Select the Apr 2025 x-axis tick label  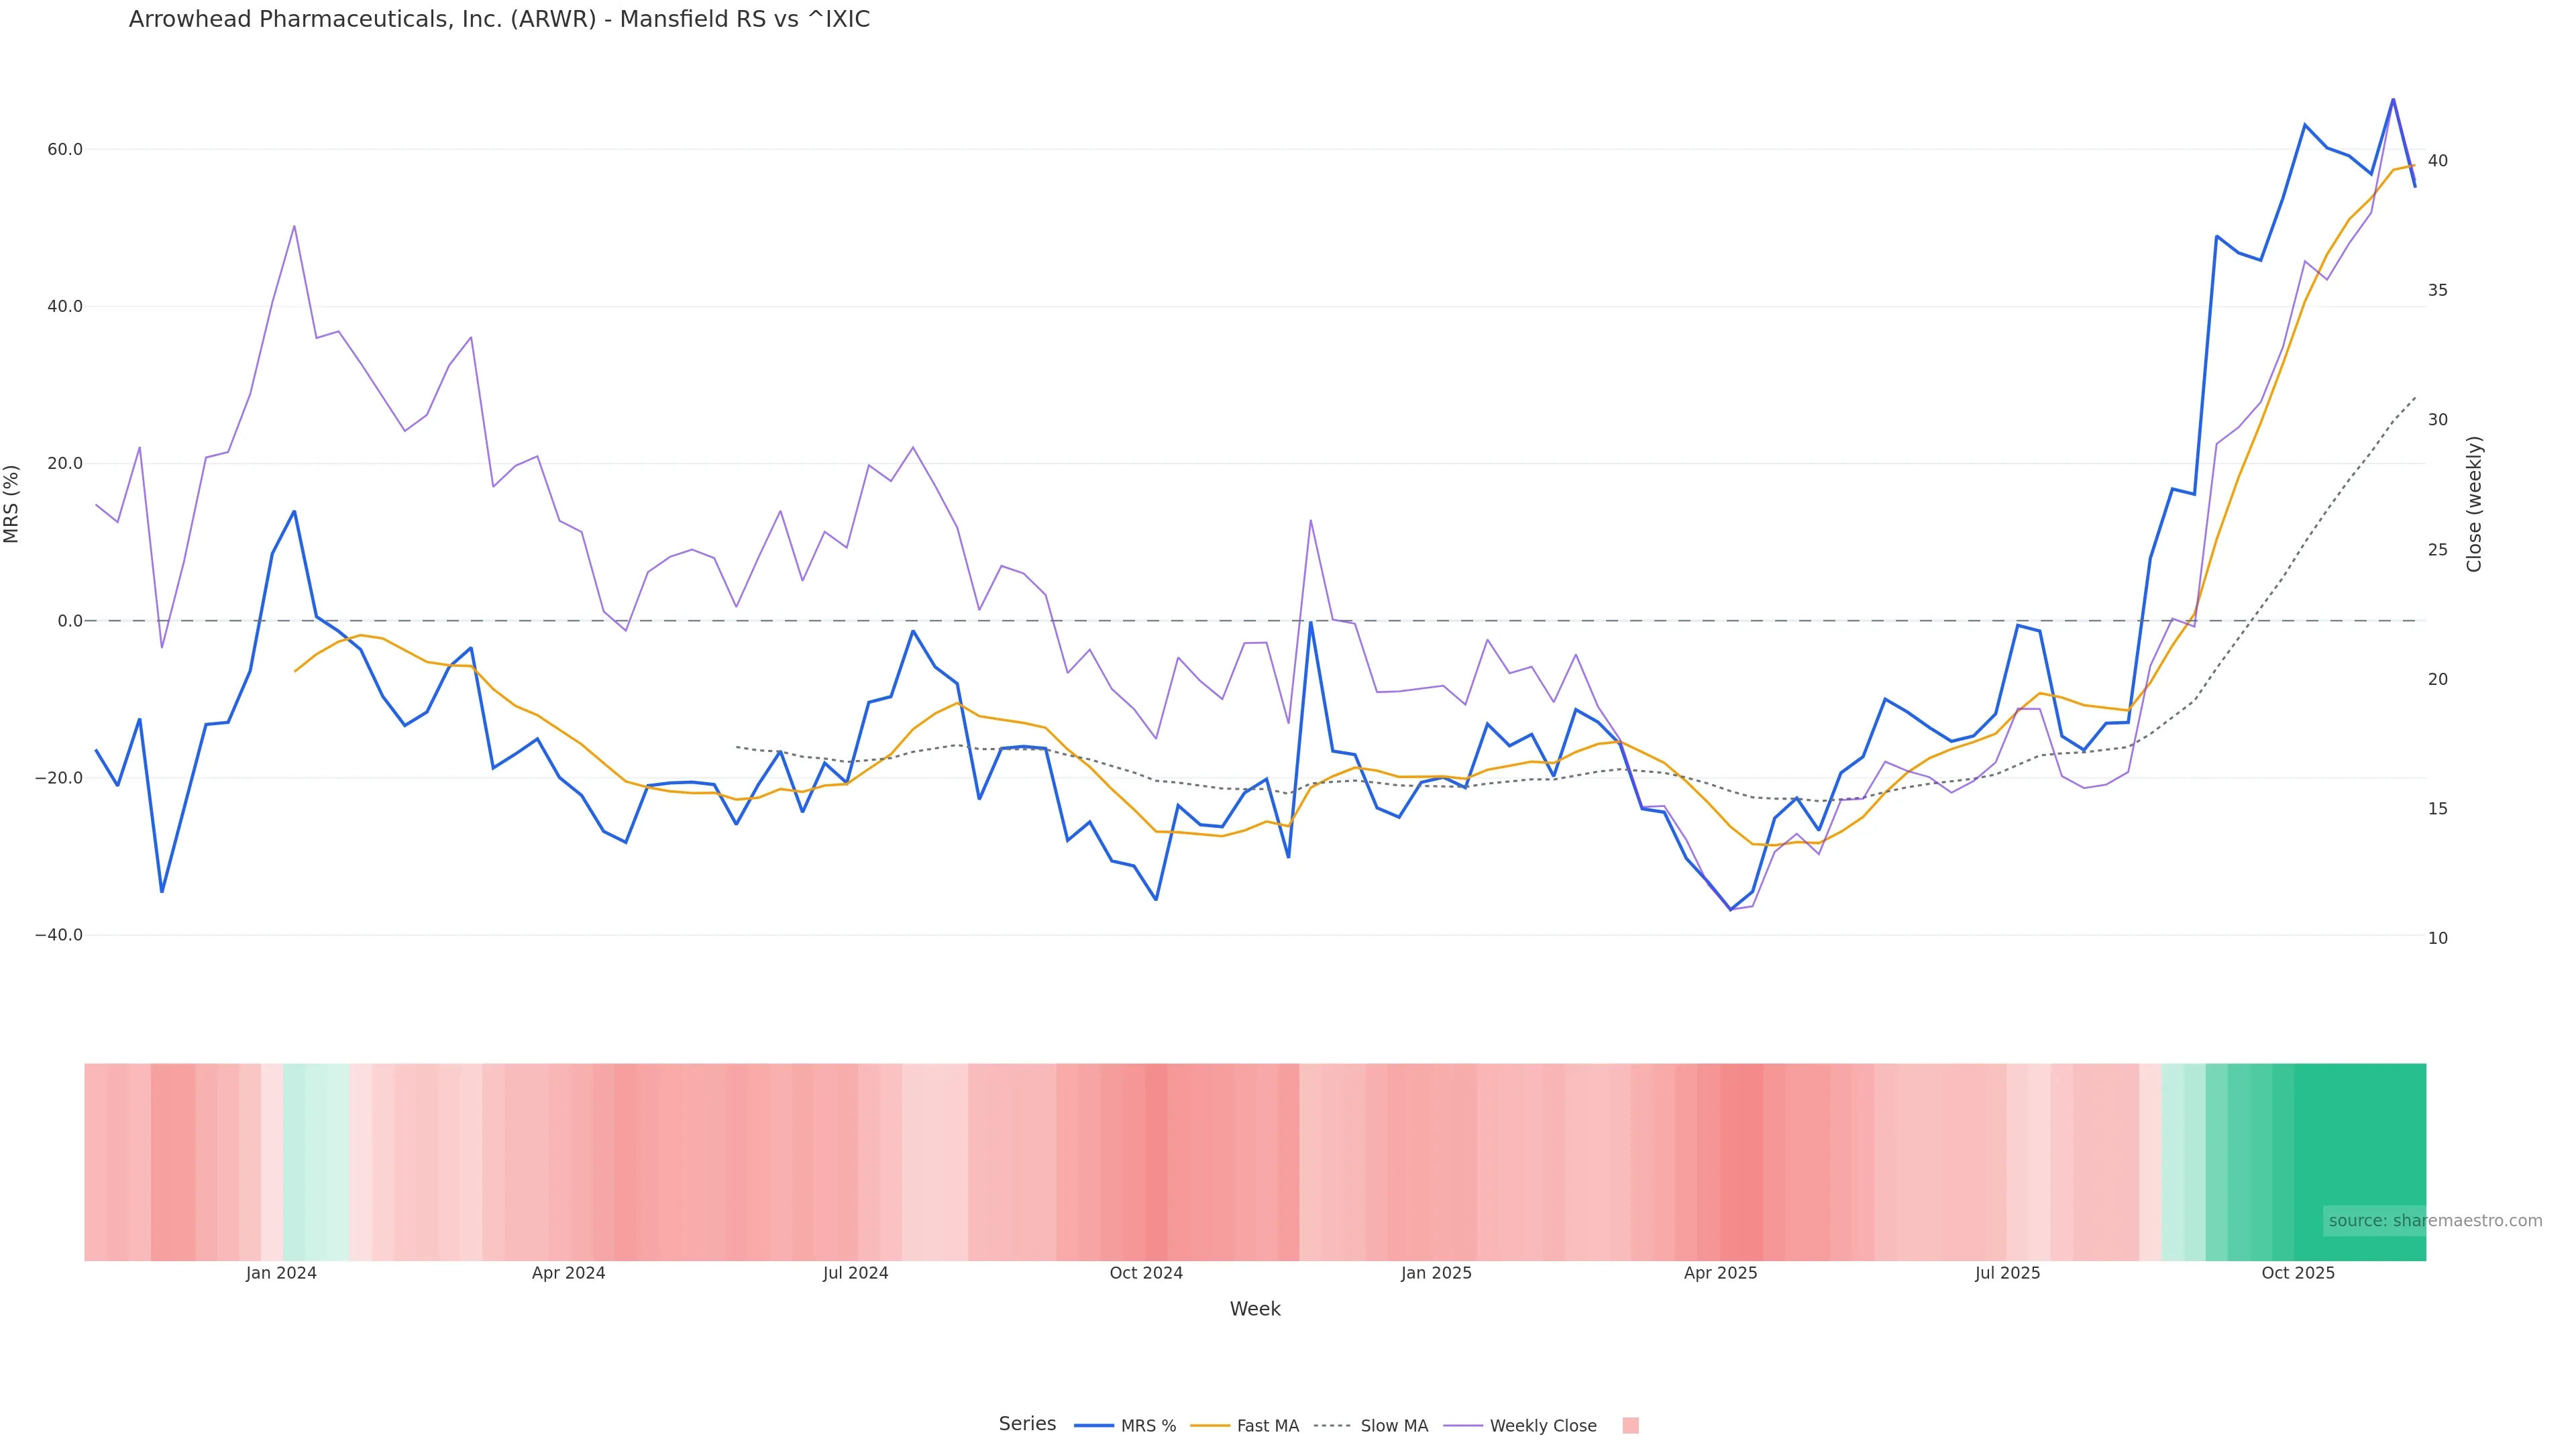(1720, 1273)
